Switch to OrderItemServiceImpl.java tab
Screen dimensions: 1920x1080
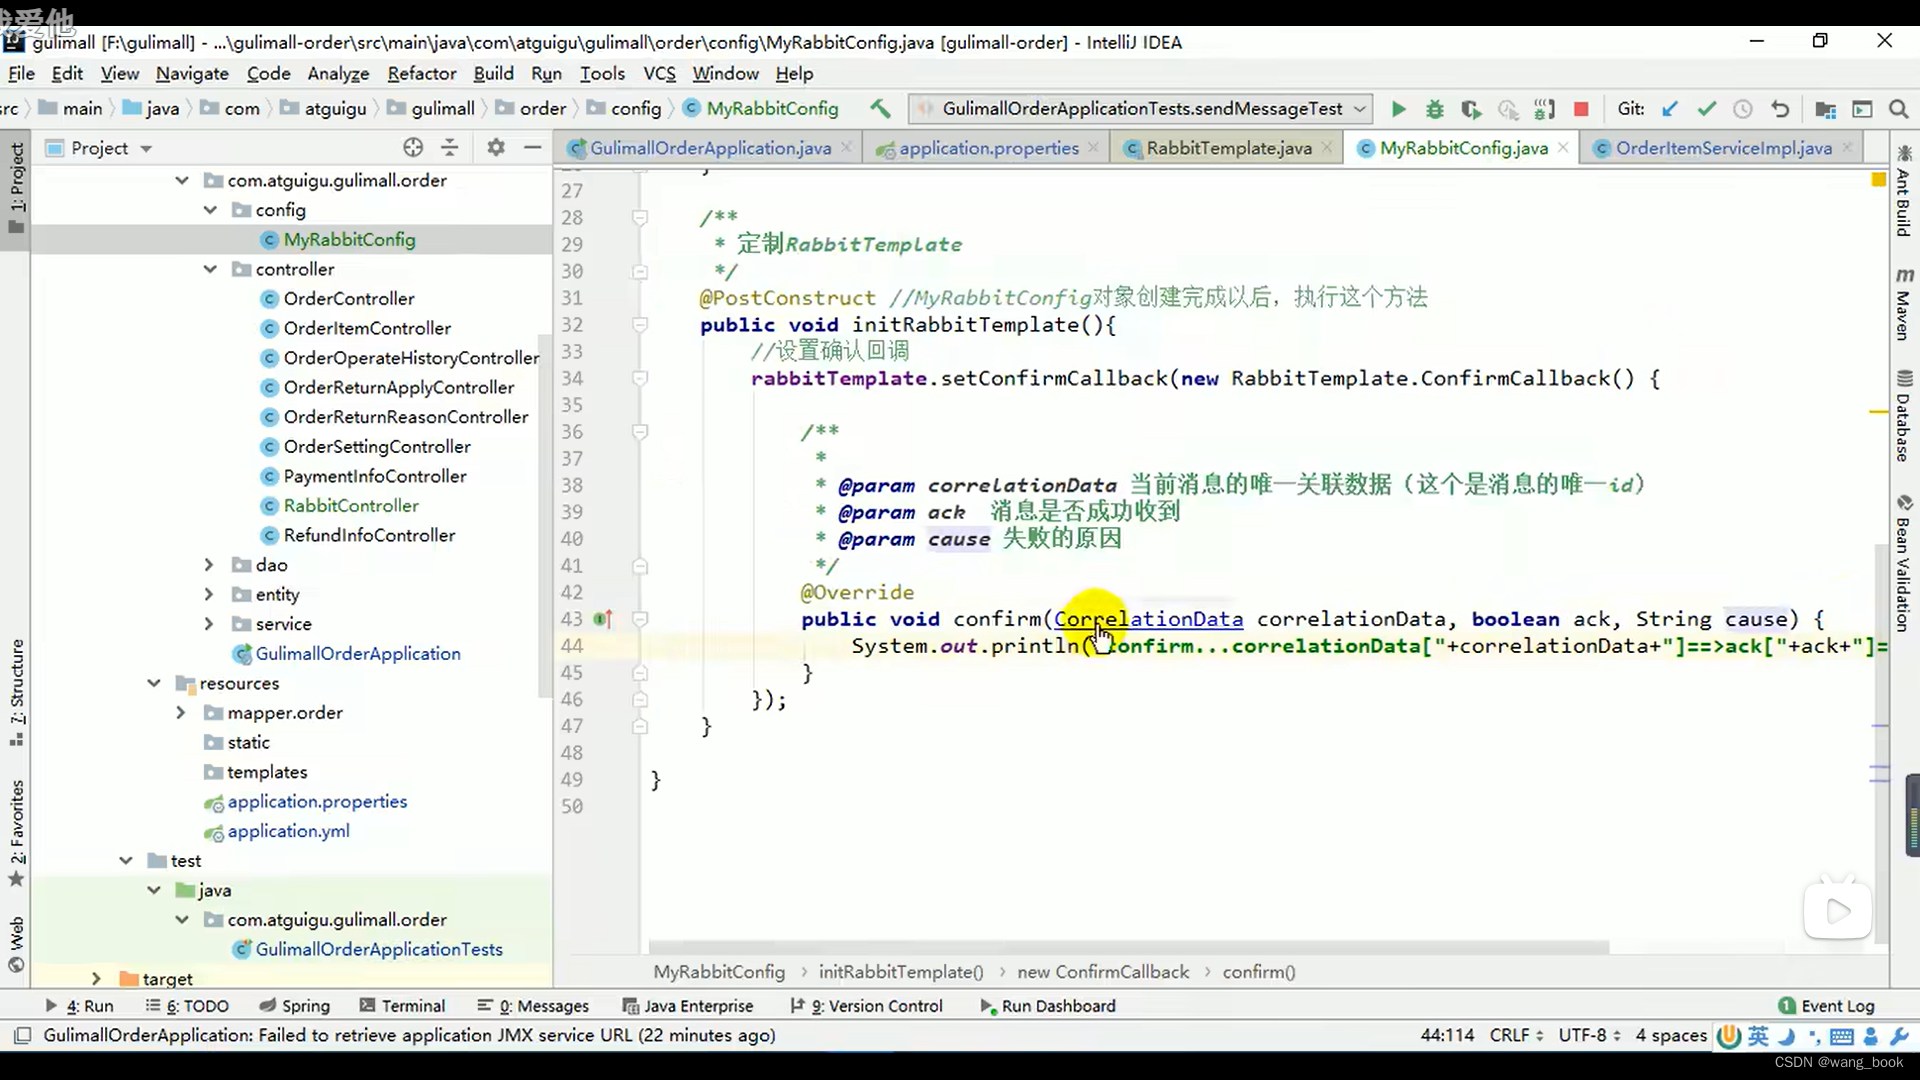(1723, 148)
